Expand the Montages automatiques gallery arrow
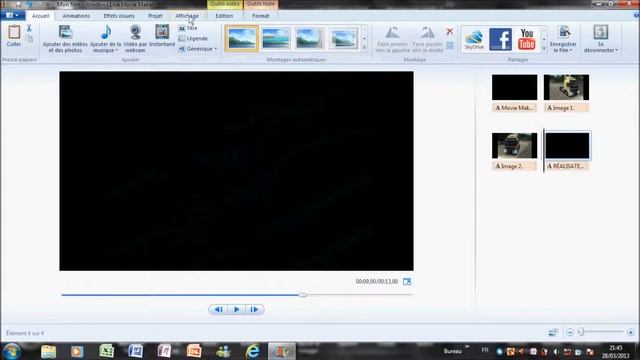This screenshot has height=360, width=640. (x=364, y=48)
